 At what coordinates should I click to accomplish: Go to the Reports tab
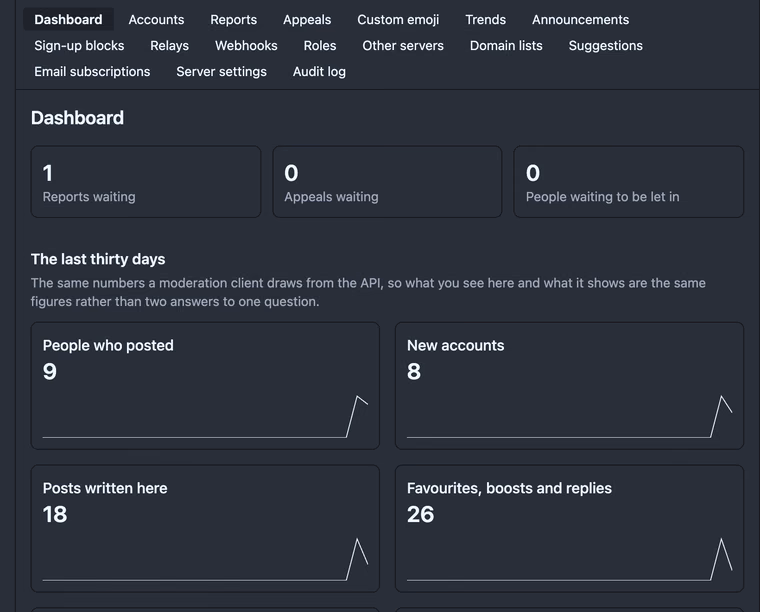[x=234, y=19]
